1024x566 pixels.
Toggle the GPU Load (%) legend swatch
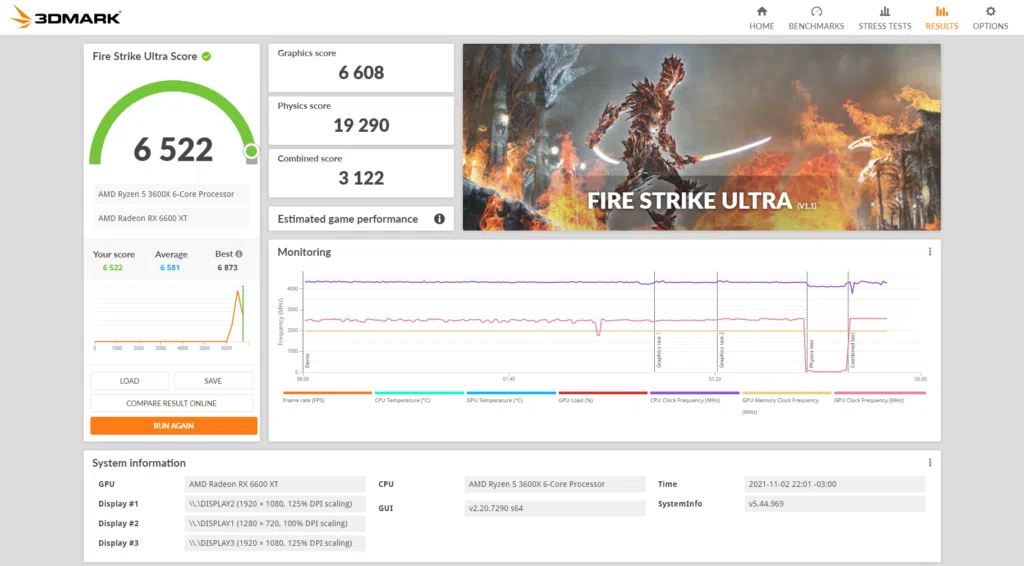tap(603, 393)
